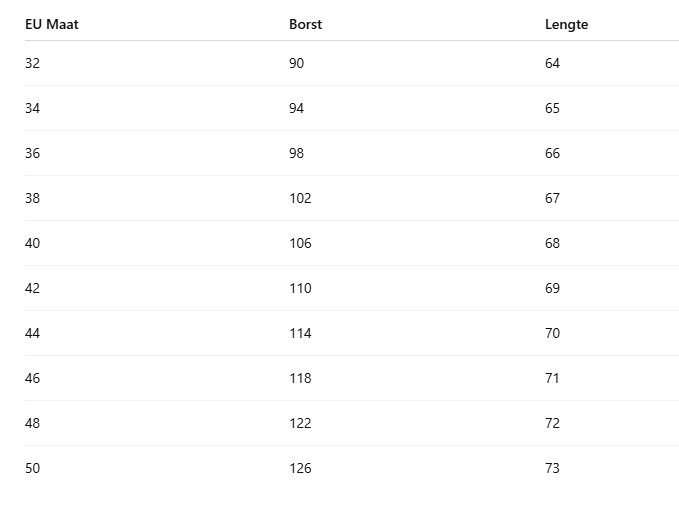Select EU size 34 cell

click(x=32, y=108)
